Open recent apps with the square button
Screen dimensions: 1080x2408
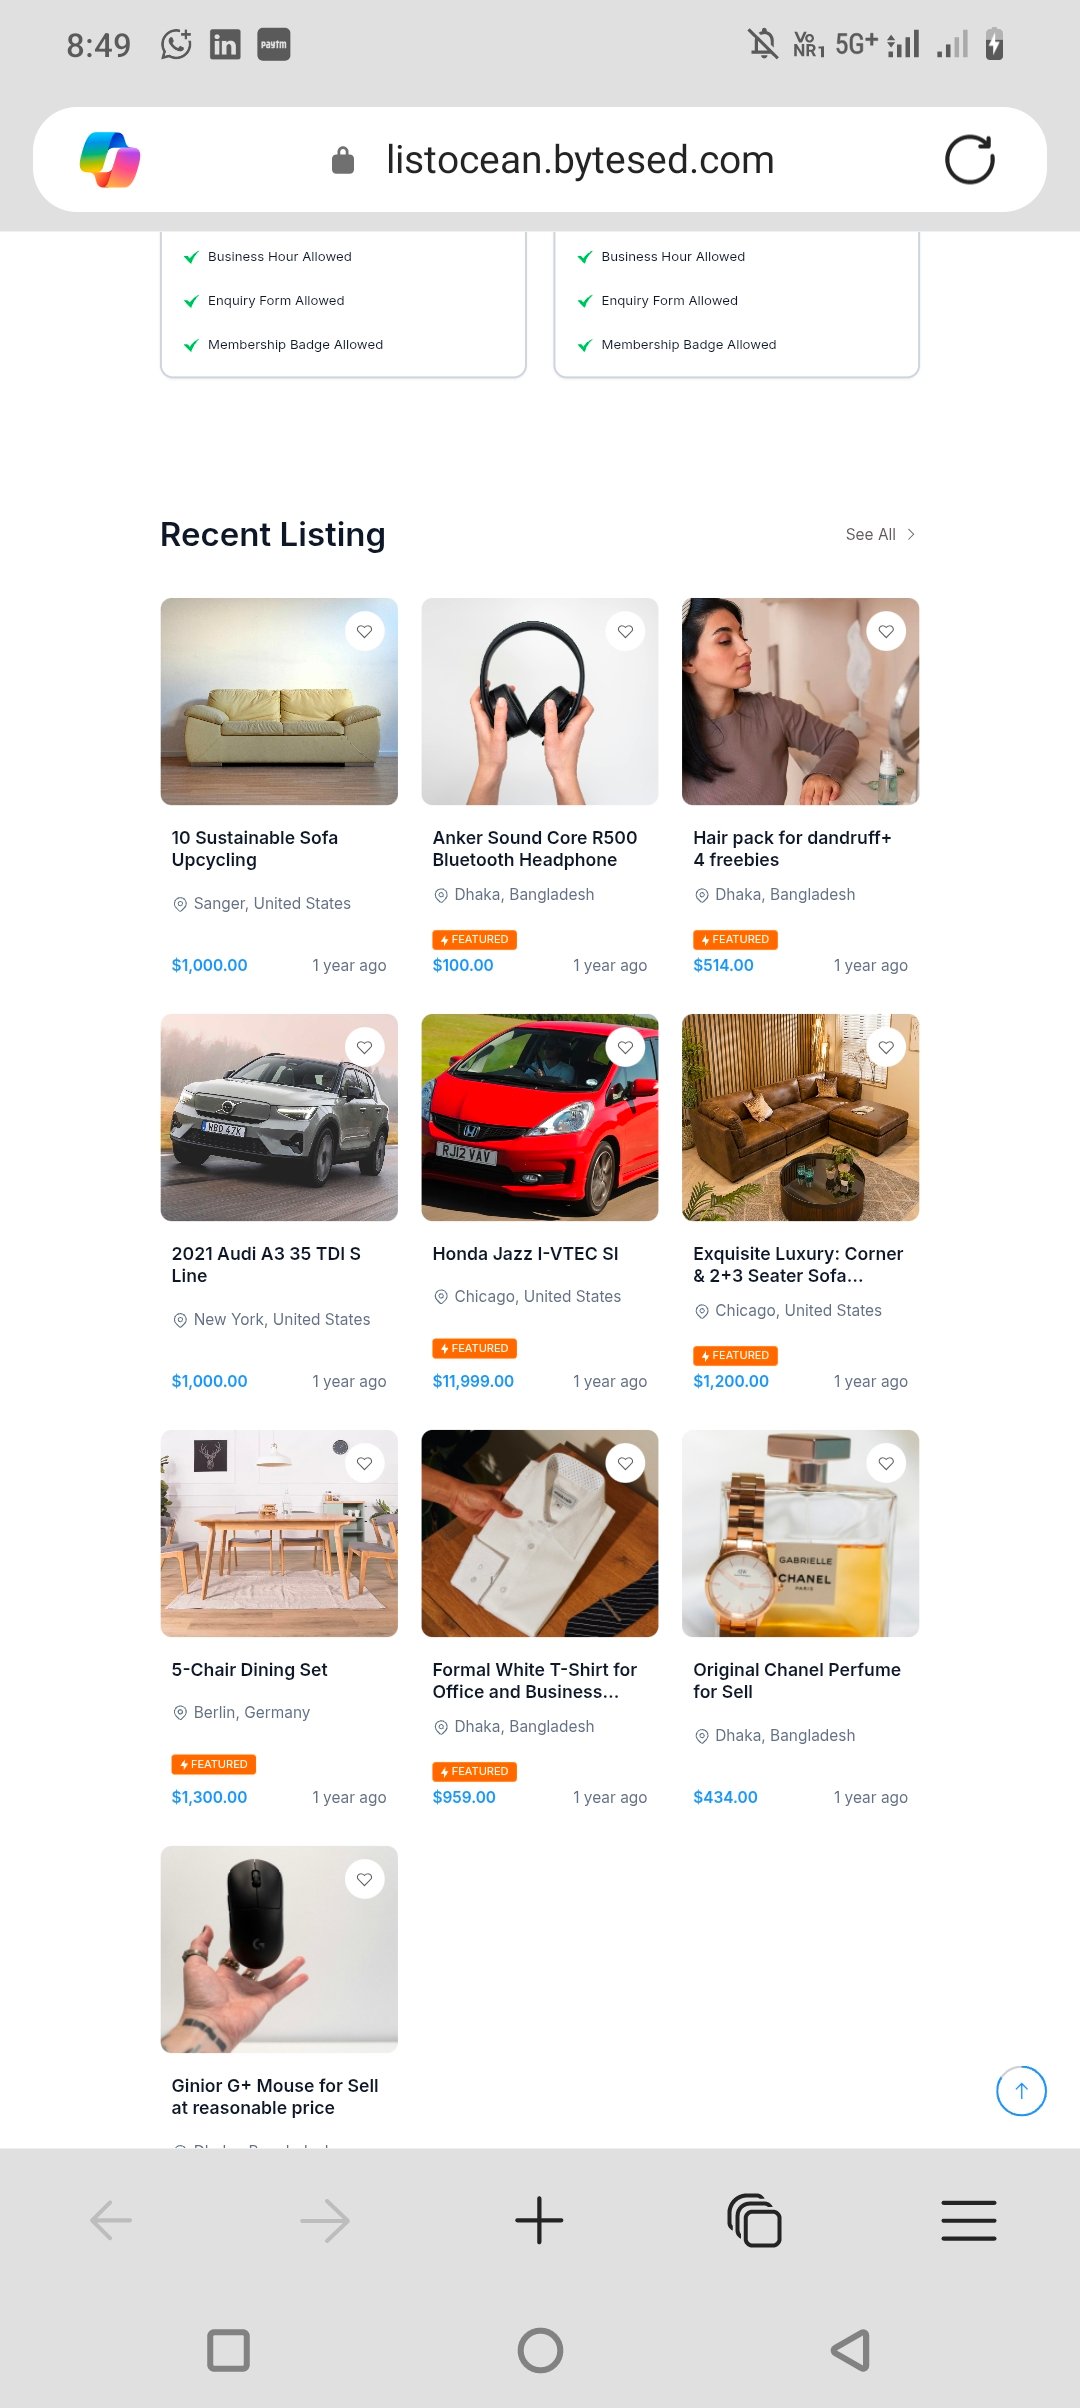click(228, 2350)
